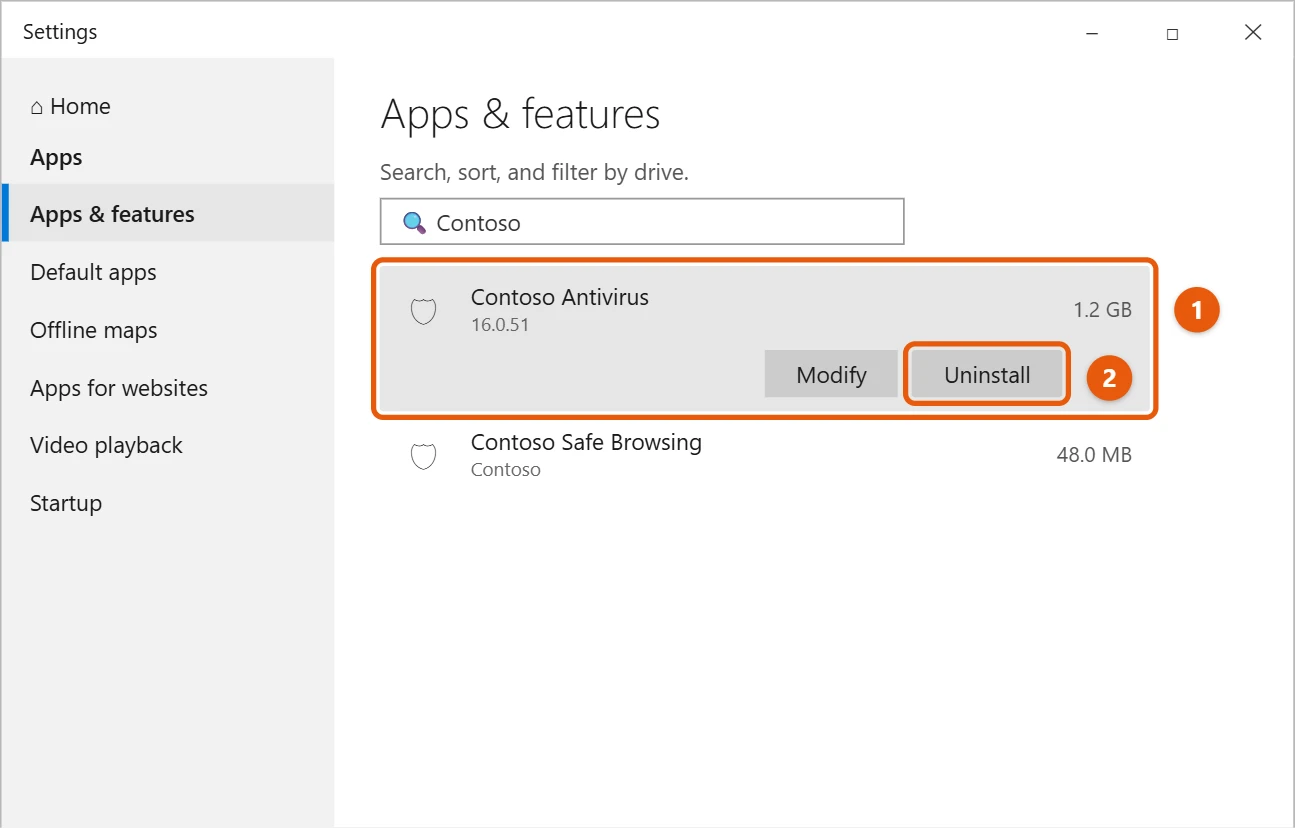The height and width of the screenshot is (828, 1295).
Task: Click the Modify button for Contoso Antivirus
Action: 831,375
